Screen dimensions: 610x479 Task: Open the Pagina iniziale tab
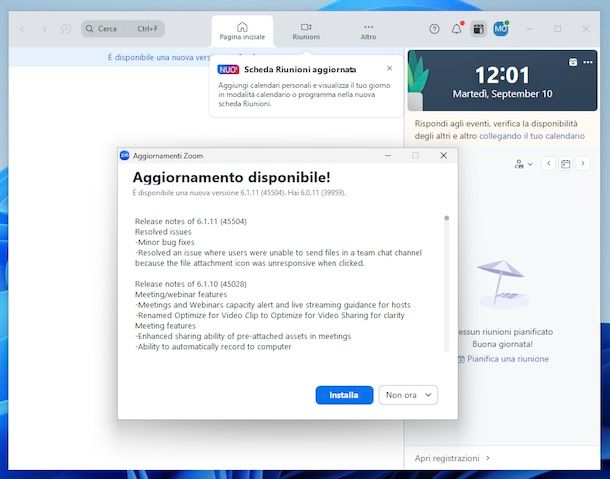[x=242, y=31]
